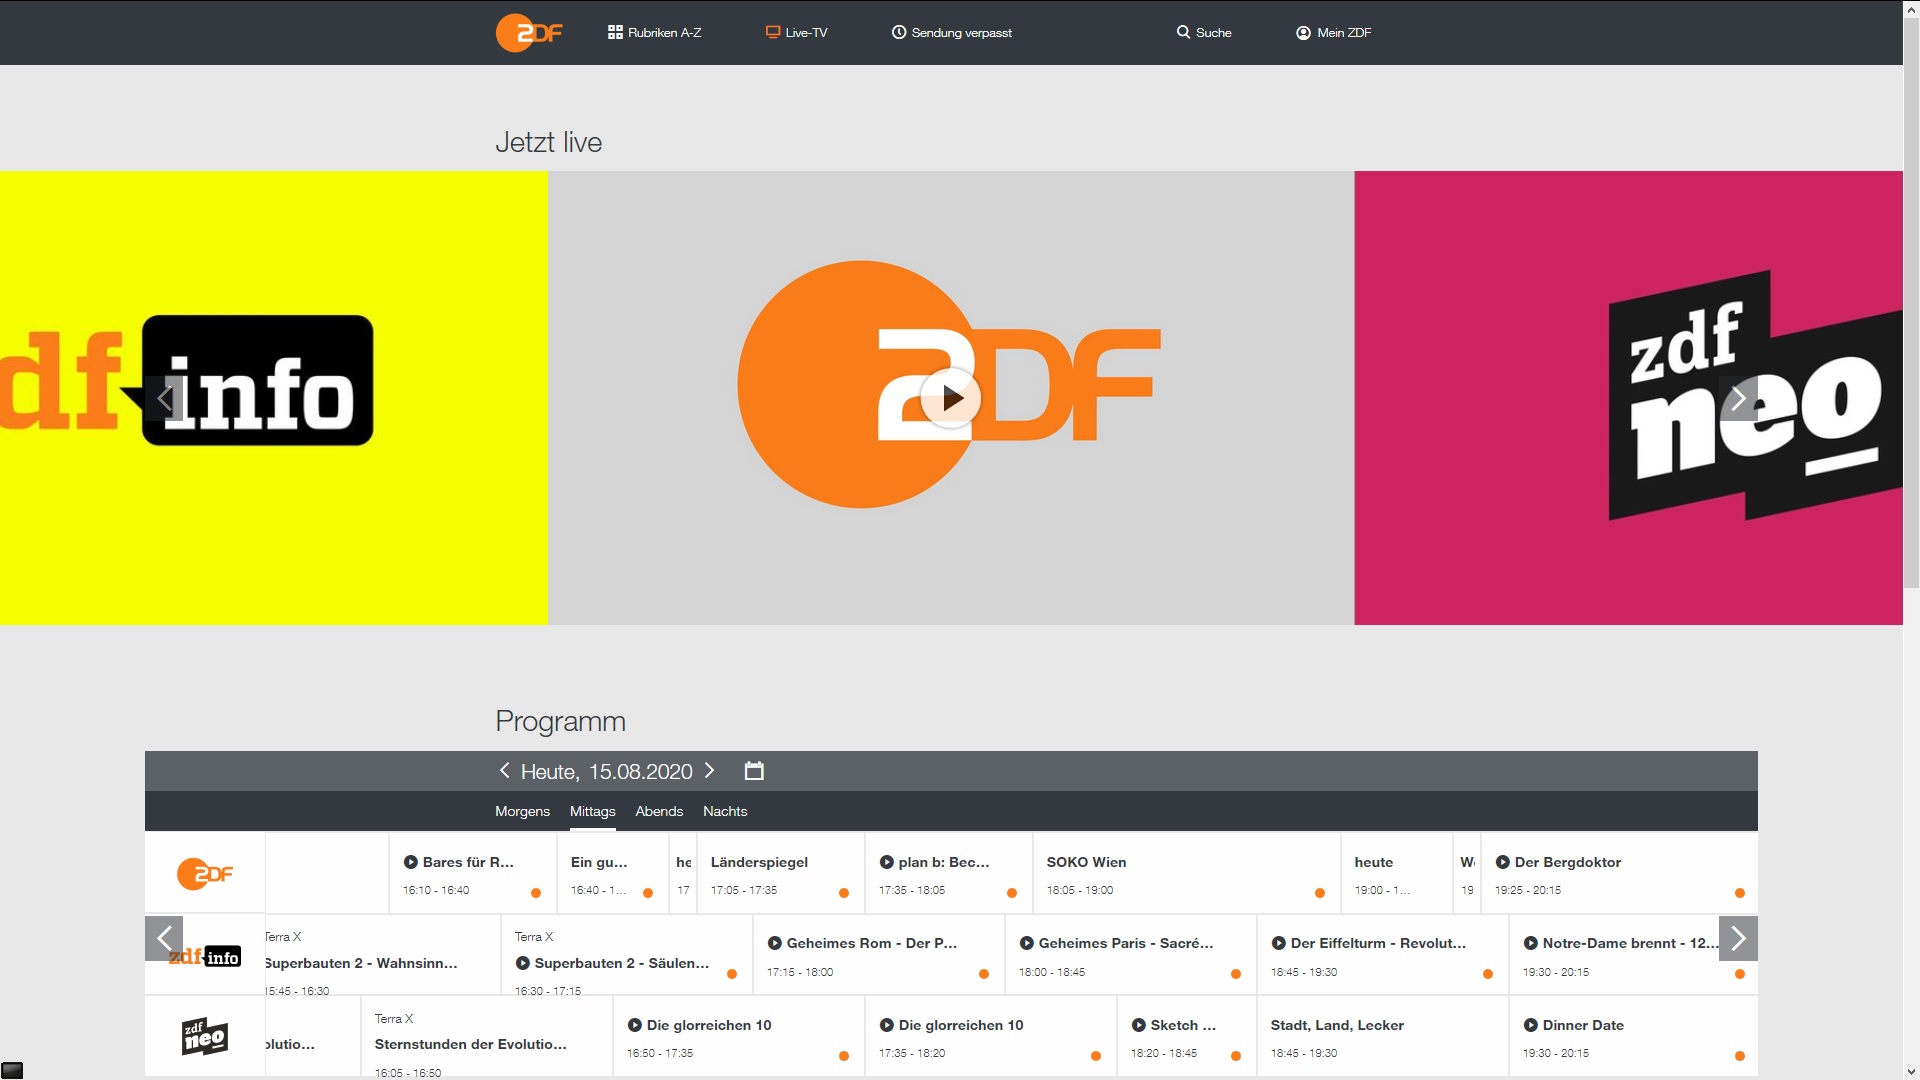The height and width of the screenshot is (1080, 1920).
Task: Click the play icon next to Dinner Date
Action: click(x=1530, y=1025)
